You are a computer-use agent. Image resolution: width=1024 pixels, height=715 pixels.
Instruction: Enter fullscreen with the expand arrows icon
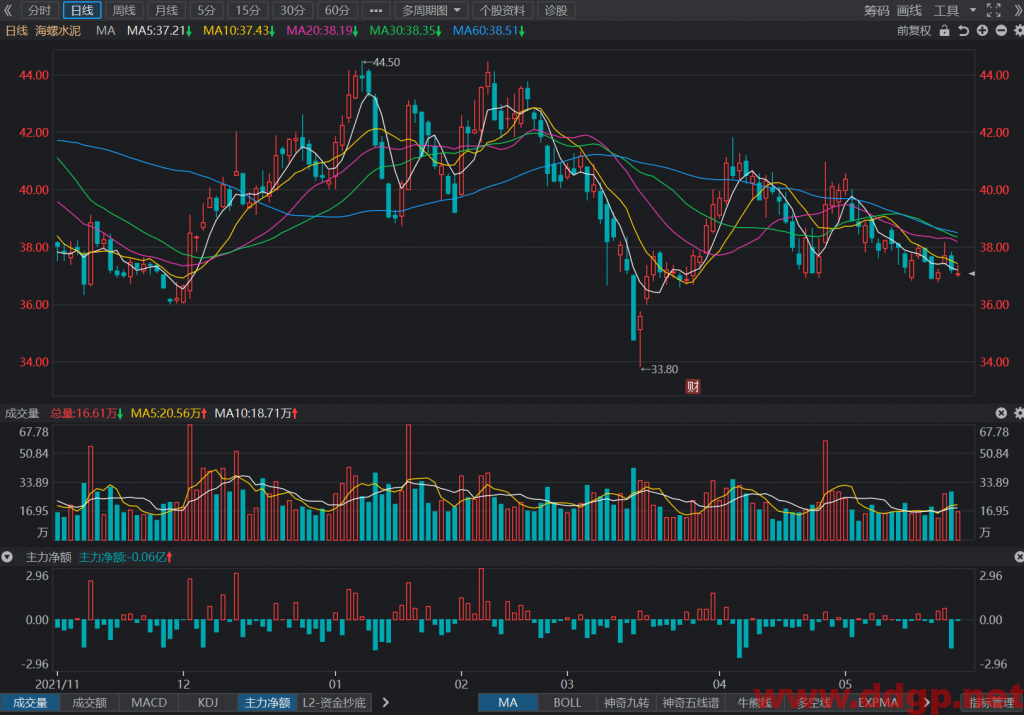pos(993,10)
